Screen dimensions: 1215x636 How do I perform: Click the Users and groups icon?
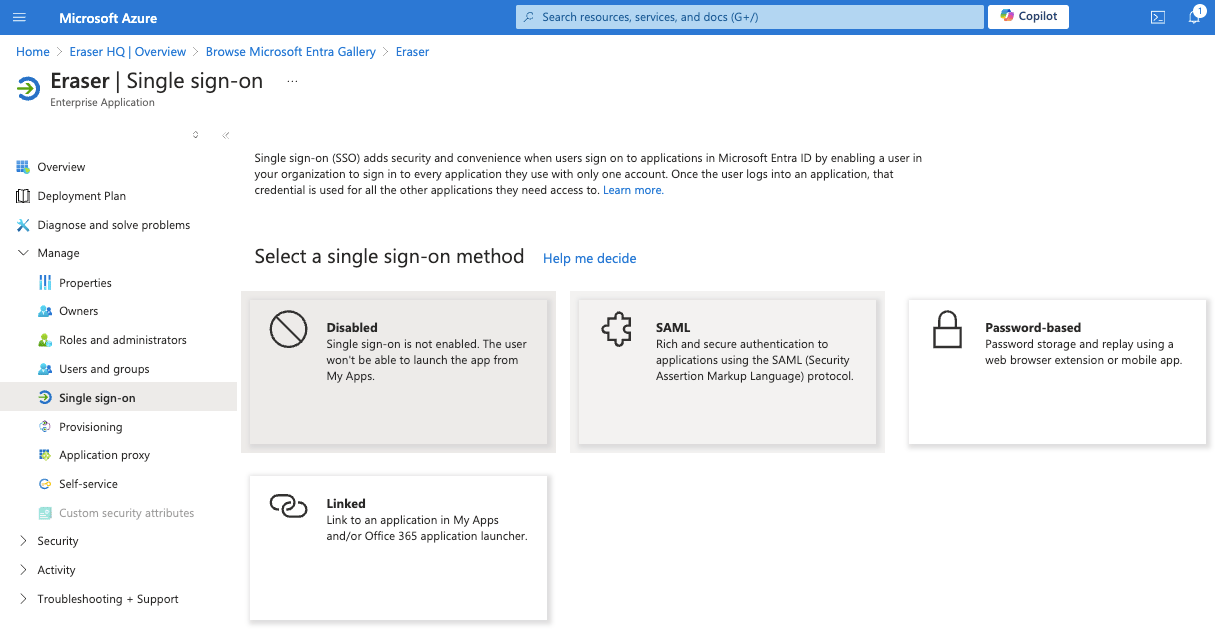[x=45, y=369]
